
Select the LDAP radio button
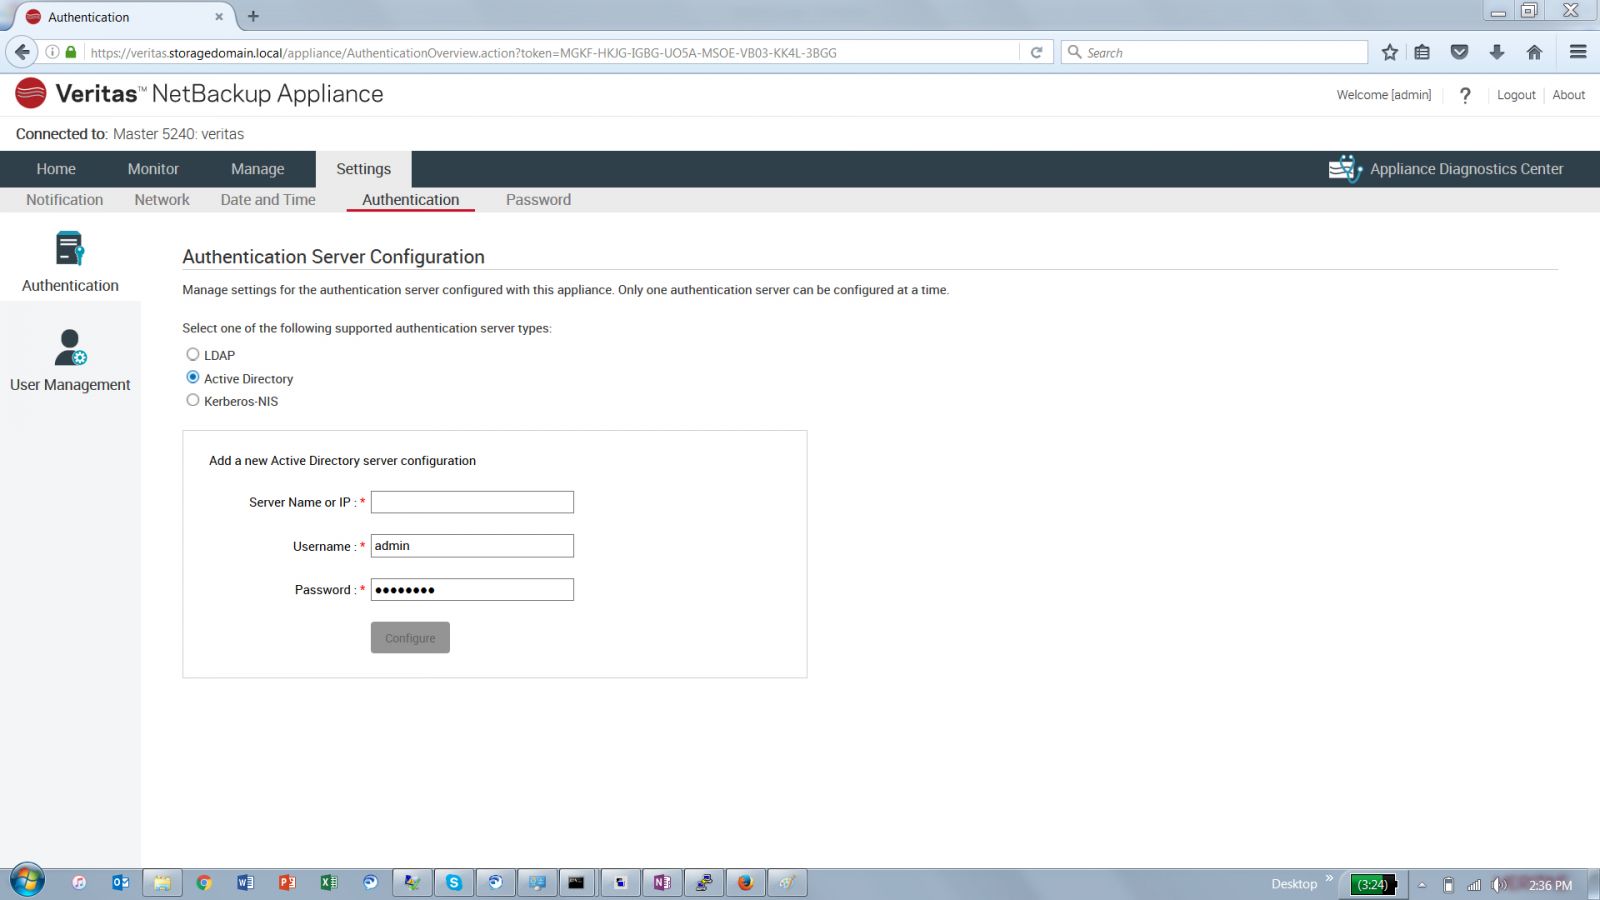point(193,354)
